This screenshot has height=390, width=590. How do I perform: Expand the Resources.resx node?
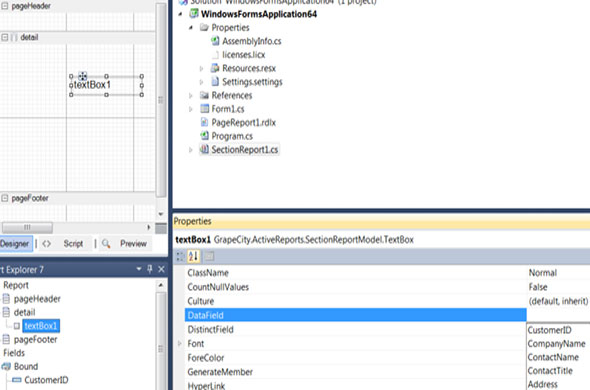(x=201, y=69)
